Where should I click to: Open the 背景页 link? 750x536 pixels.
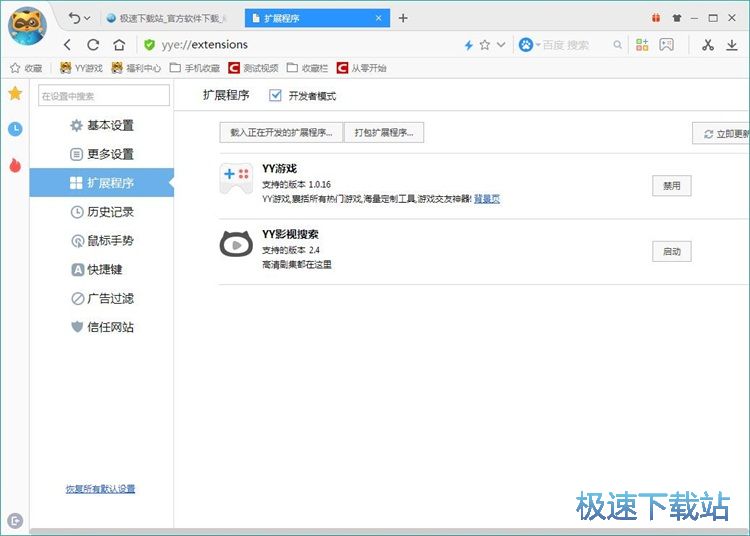click(x=487, y=199)
